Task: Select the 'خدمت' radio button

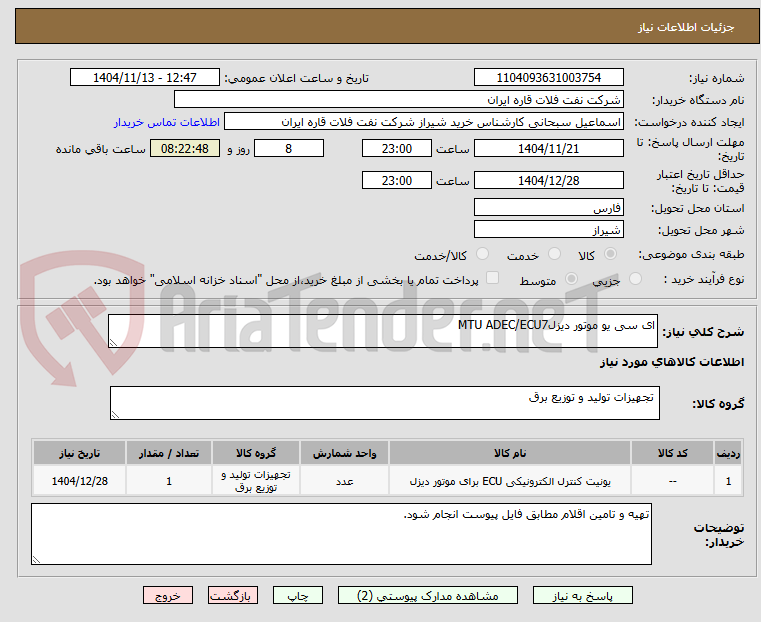Action: coord(554,254)
